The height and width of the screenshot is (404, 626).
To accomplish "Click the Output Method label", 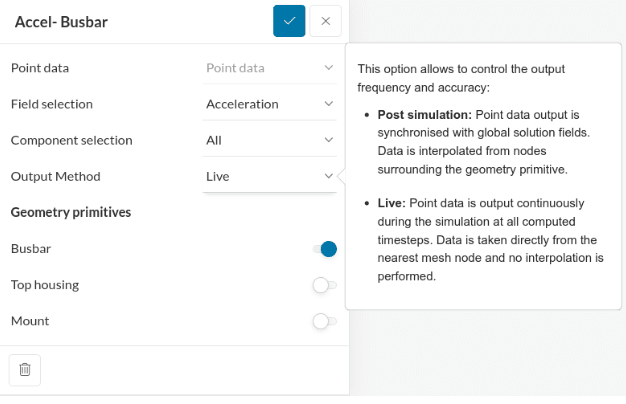I will (56, 176).
